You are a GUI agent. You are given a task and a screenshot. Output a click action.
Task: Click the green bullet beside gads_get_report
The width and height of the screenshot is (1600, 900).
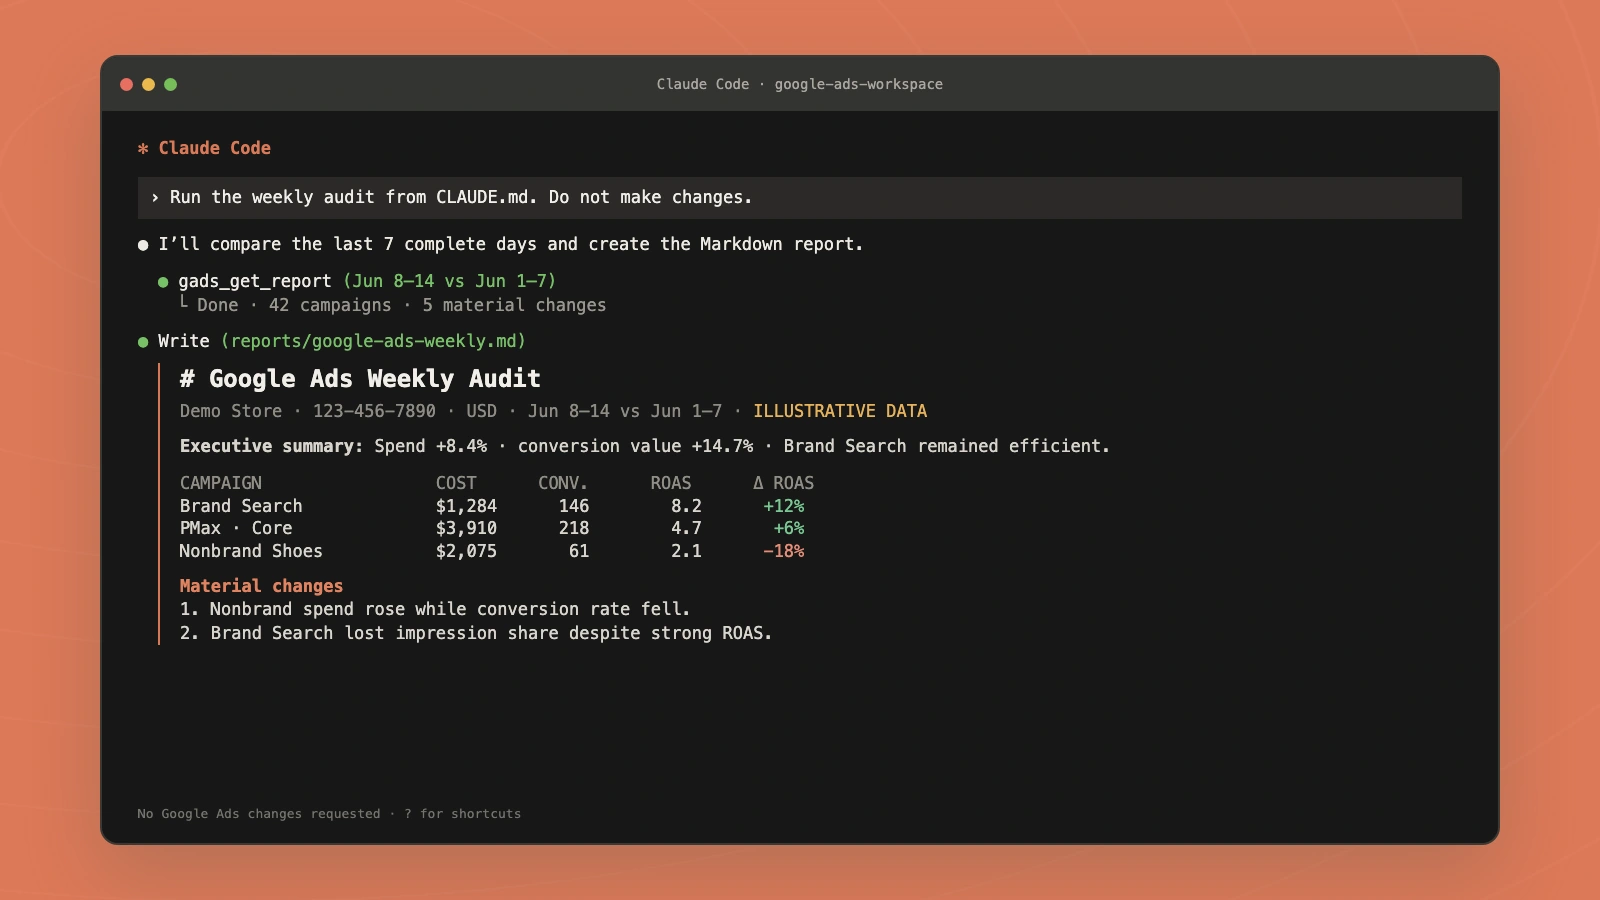pos(163,282)
